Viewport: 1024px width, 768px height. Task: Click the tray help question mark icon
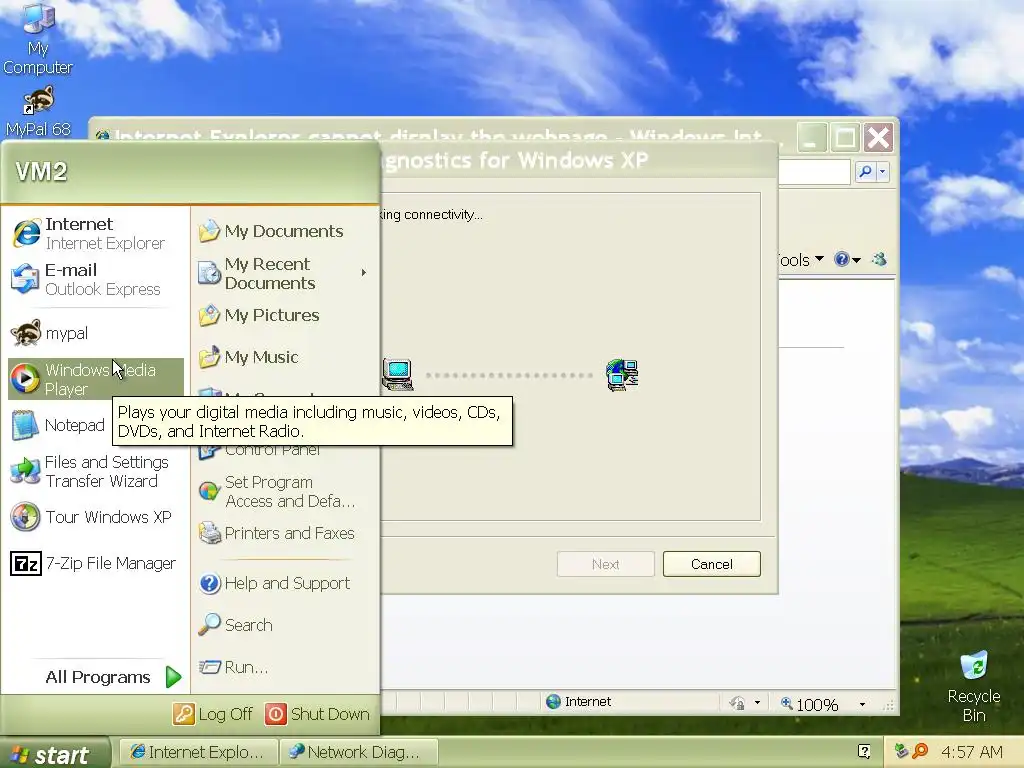(863, 752)
